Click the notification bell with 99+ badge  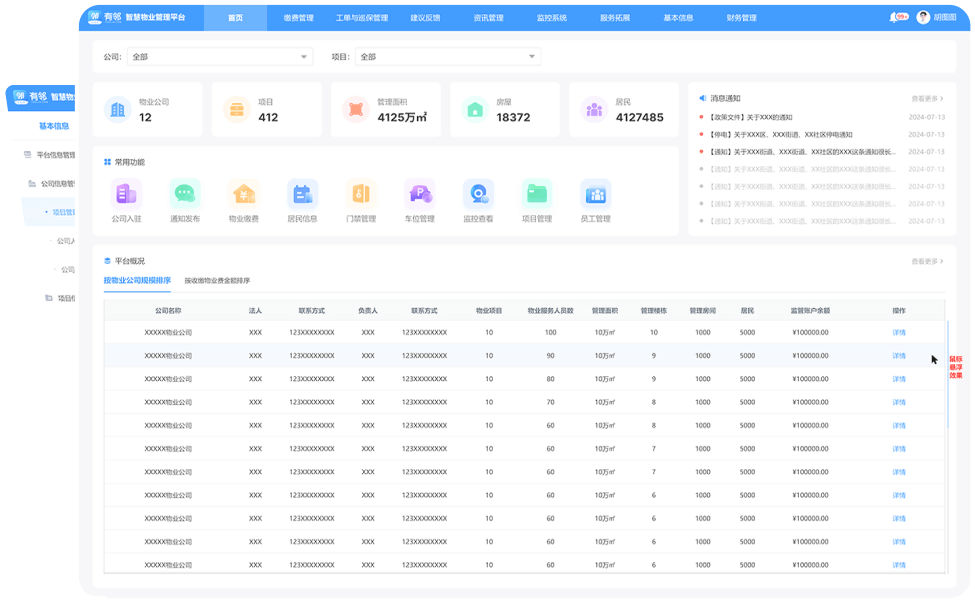[895, 17]
